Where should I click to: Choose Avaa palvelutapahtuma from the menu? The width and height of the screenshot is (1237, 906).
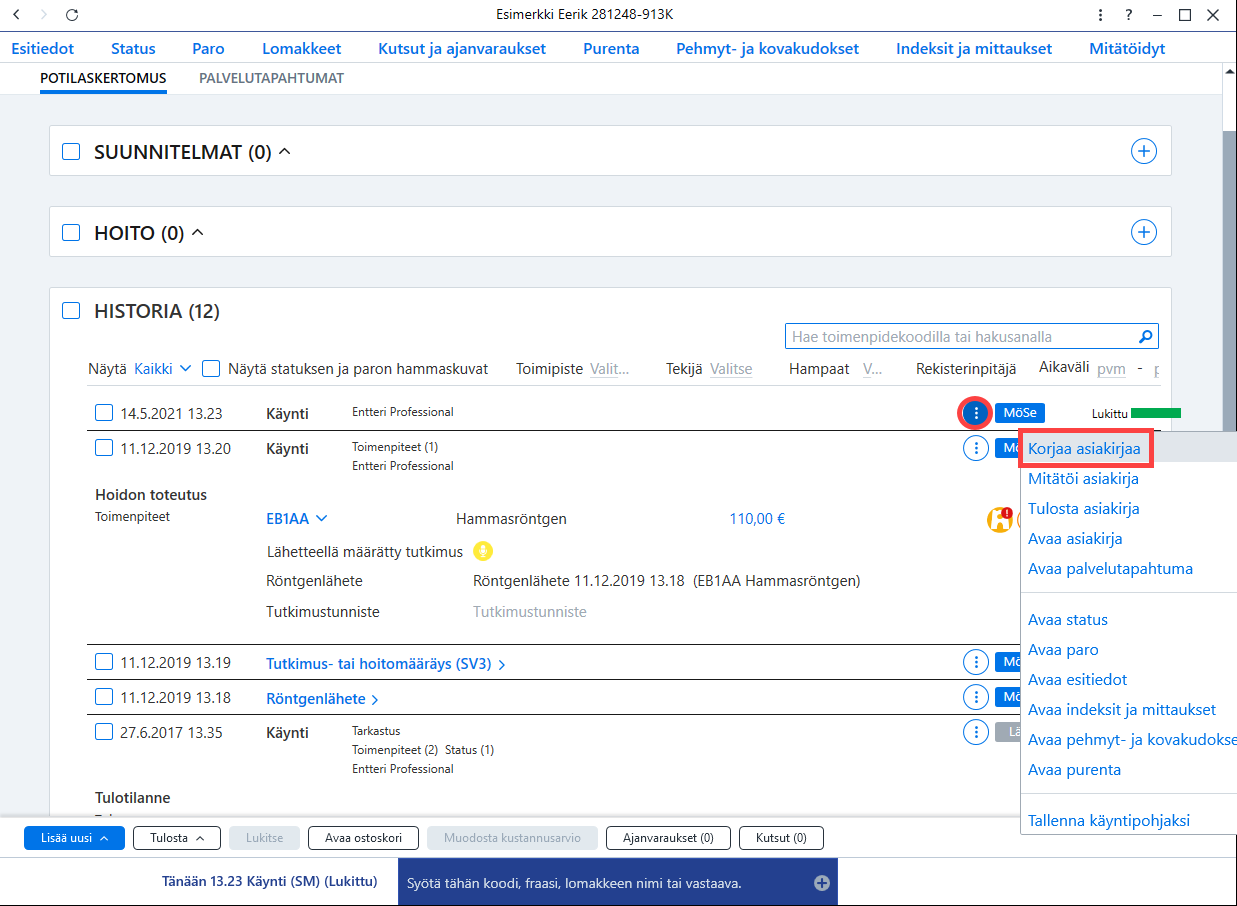(x=1110, y=569)
